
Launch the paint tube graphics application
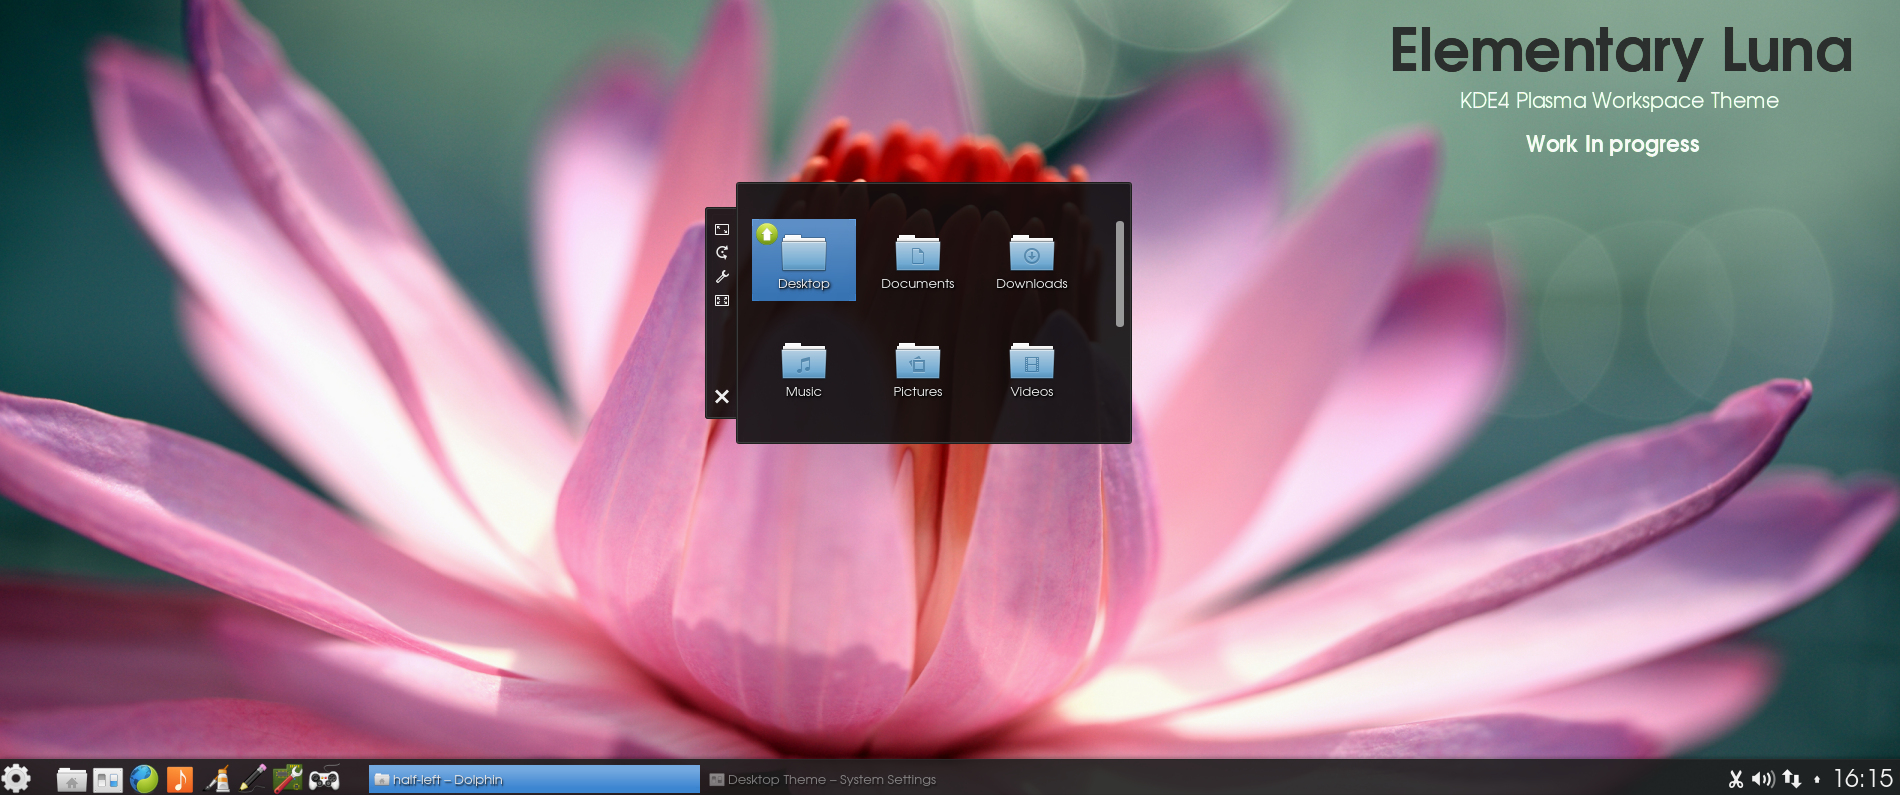[x=217, y=779]
